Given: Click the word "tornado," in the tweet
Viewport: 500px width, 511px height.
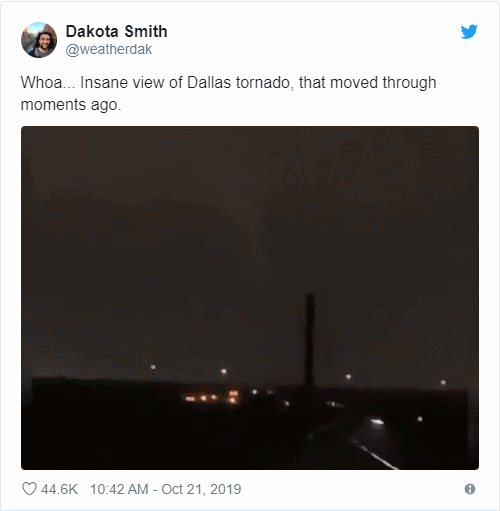Looking at the screenshot, I should pos(265,82).
